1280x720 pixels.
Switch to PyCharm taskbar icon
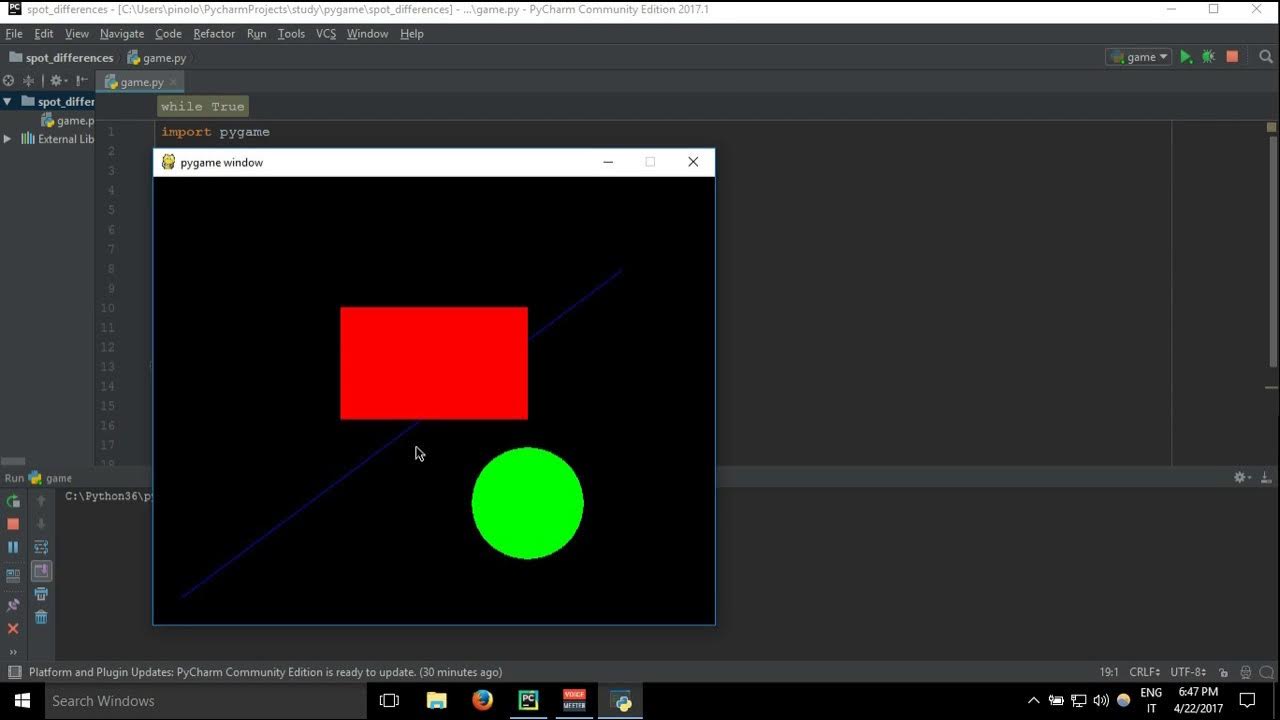pyautogui.click(x=528, y=701)
